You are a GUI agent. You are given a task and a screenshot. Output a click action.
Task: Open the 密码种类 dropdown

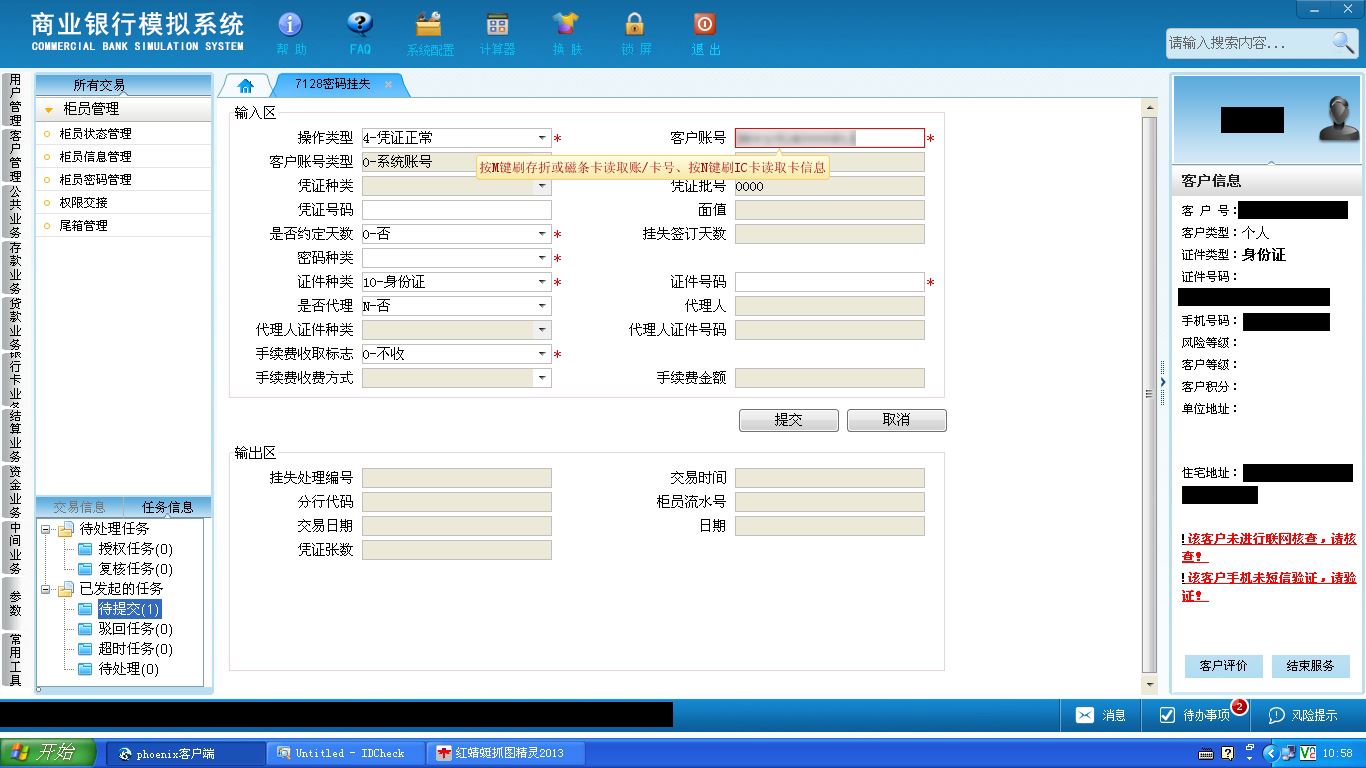[x=542, y=258]
